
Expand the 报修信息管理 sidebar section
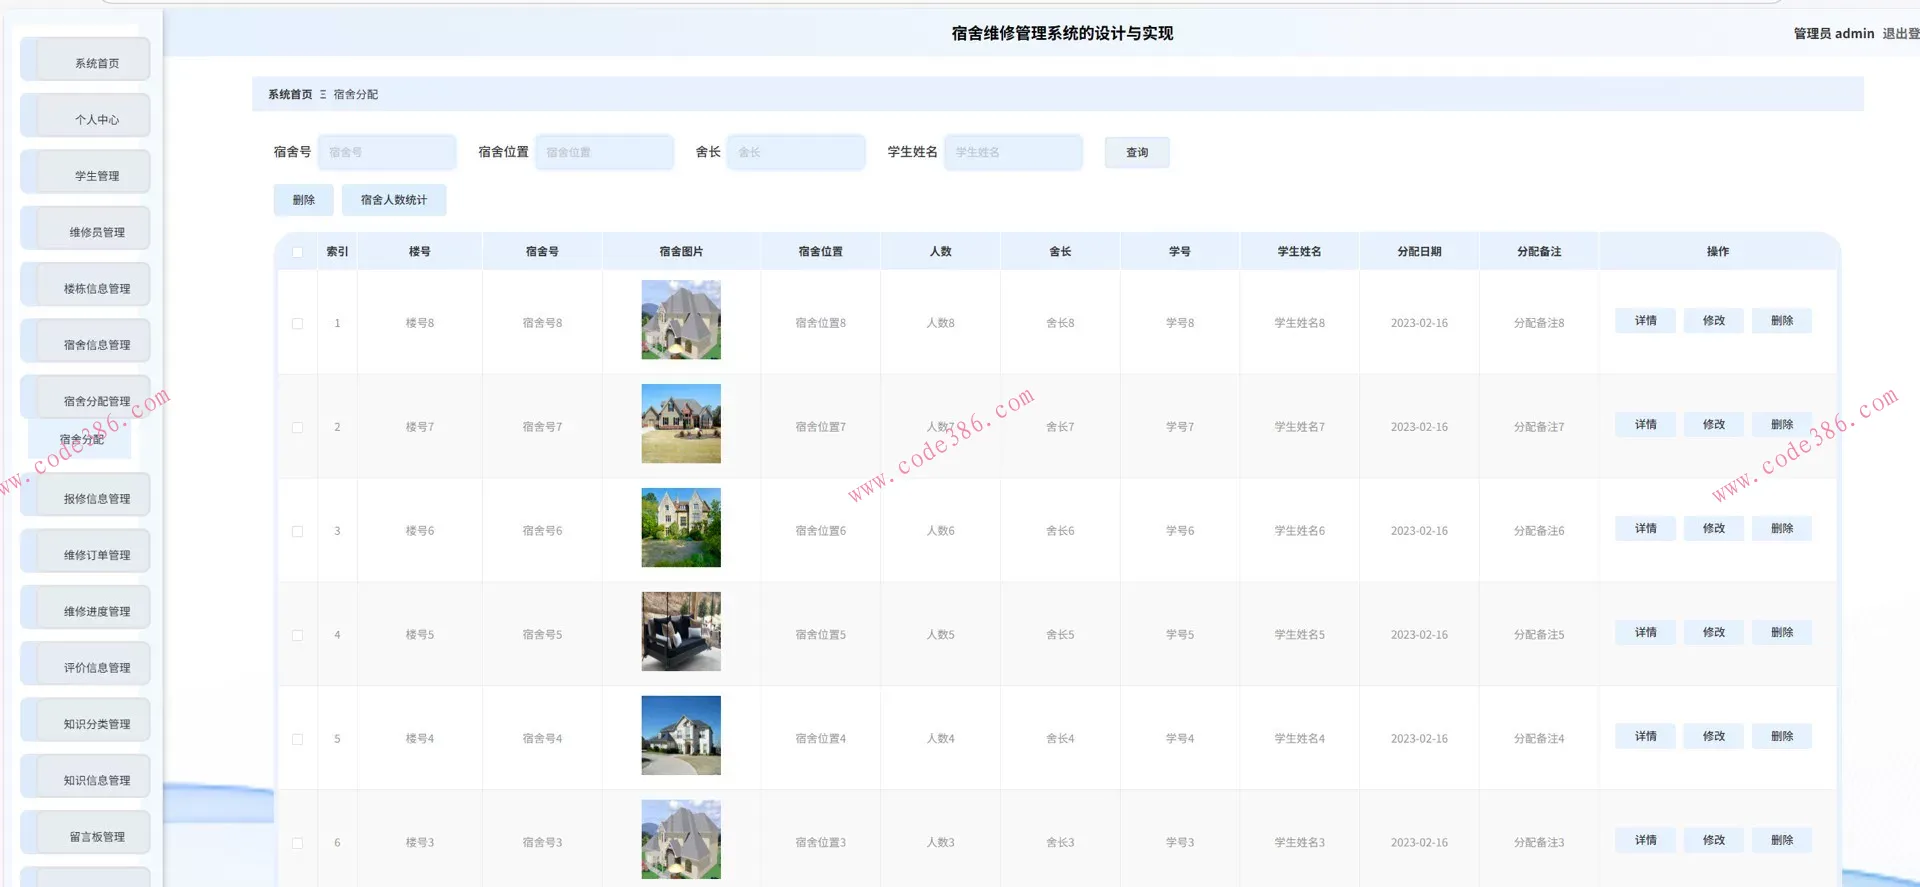click(x=96, y=498)
